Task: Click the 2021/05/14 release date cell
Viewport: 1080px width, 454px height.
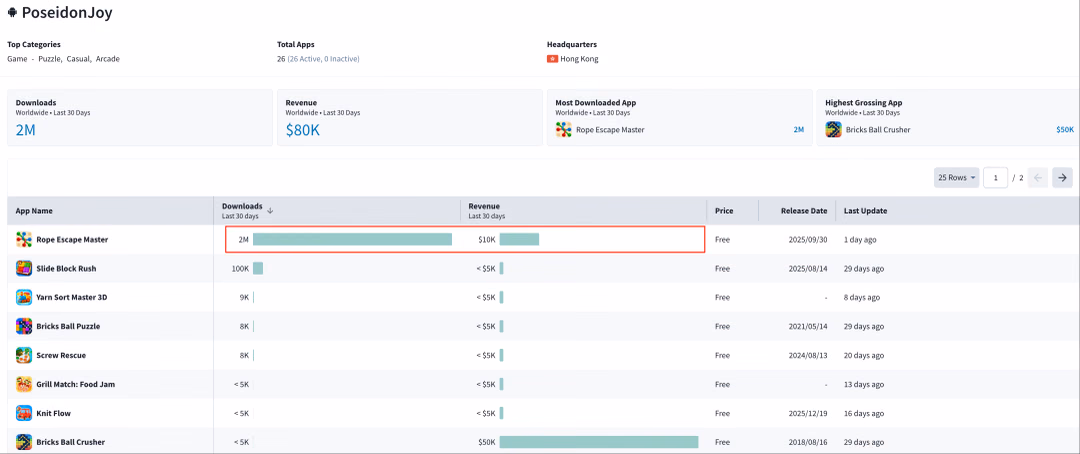Action: 808,326
